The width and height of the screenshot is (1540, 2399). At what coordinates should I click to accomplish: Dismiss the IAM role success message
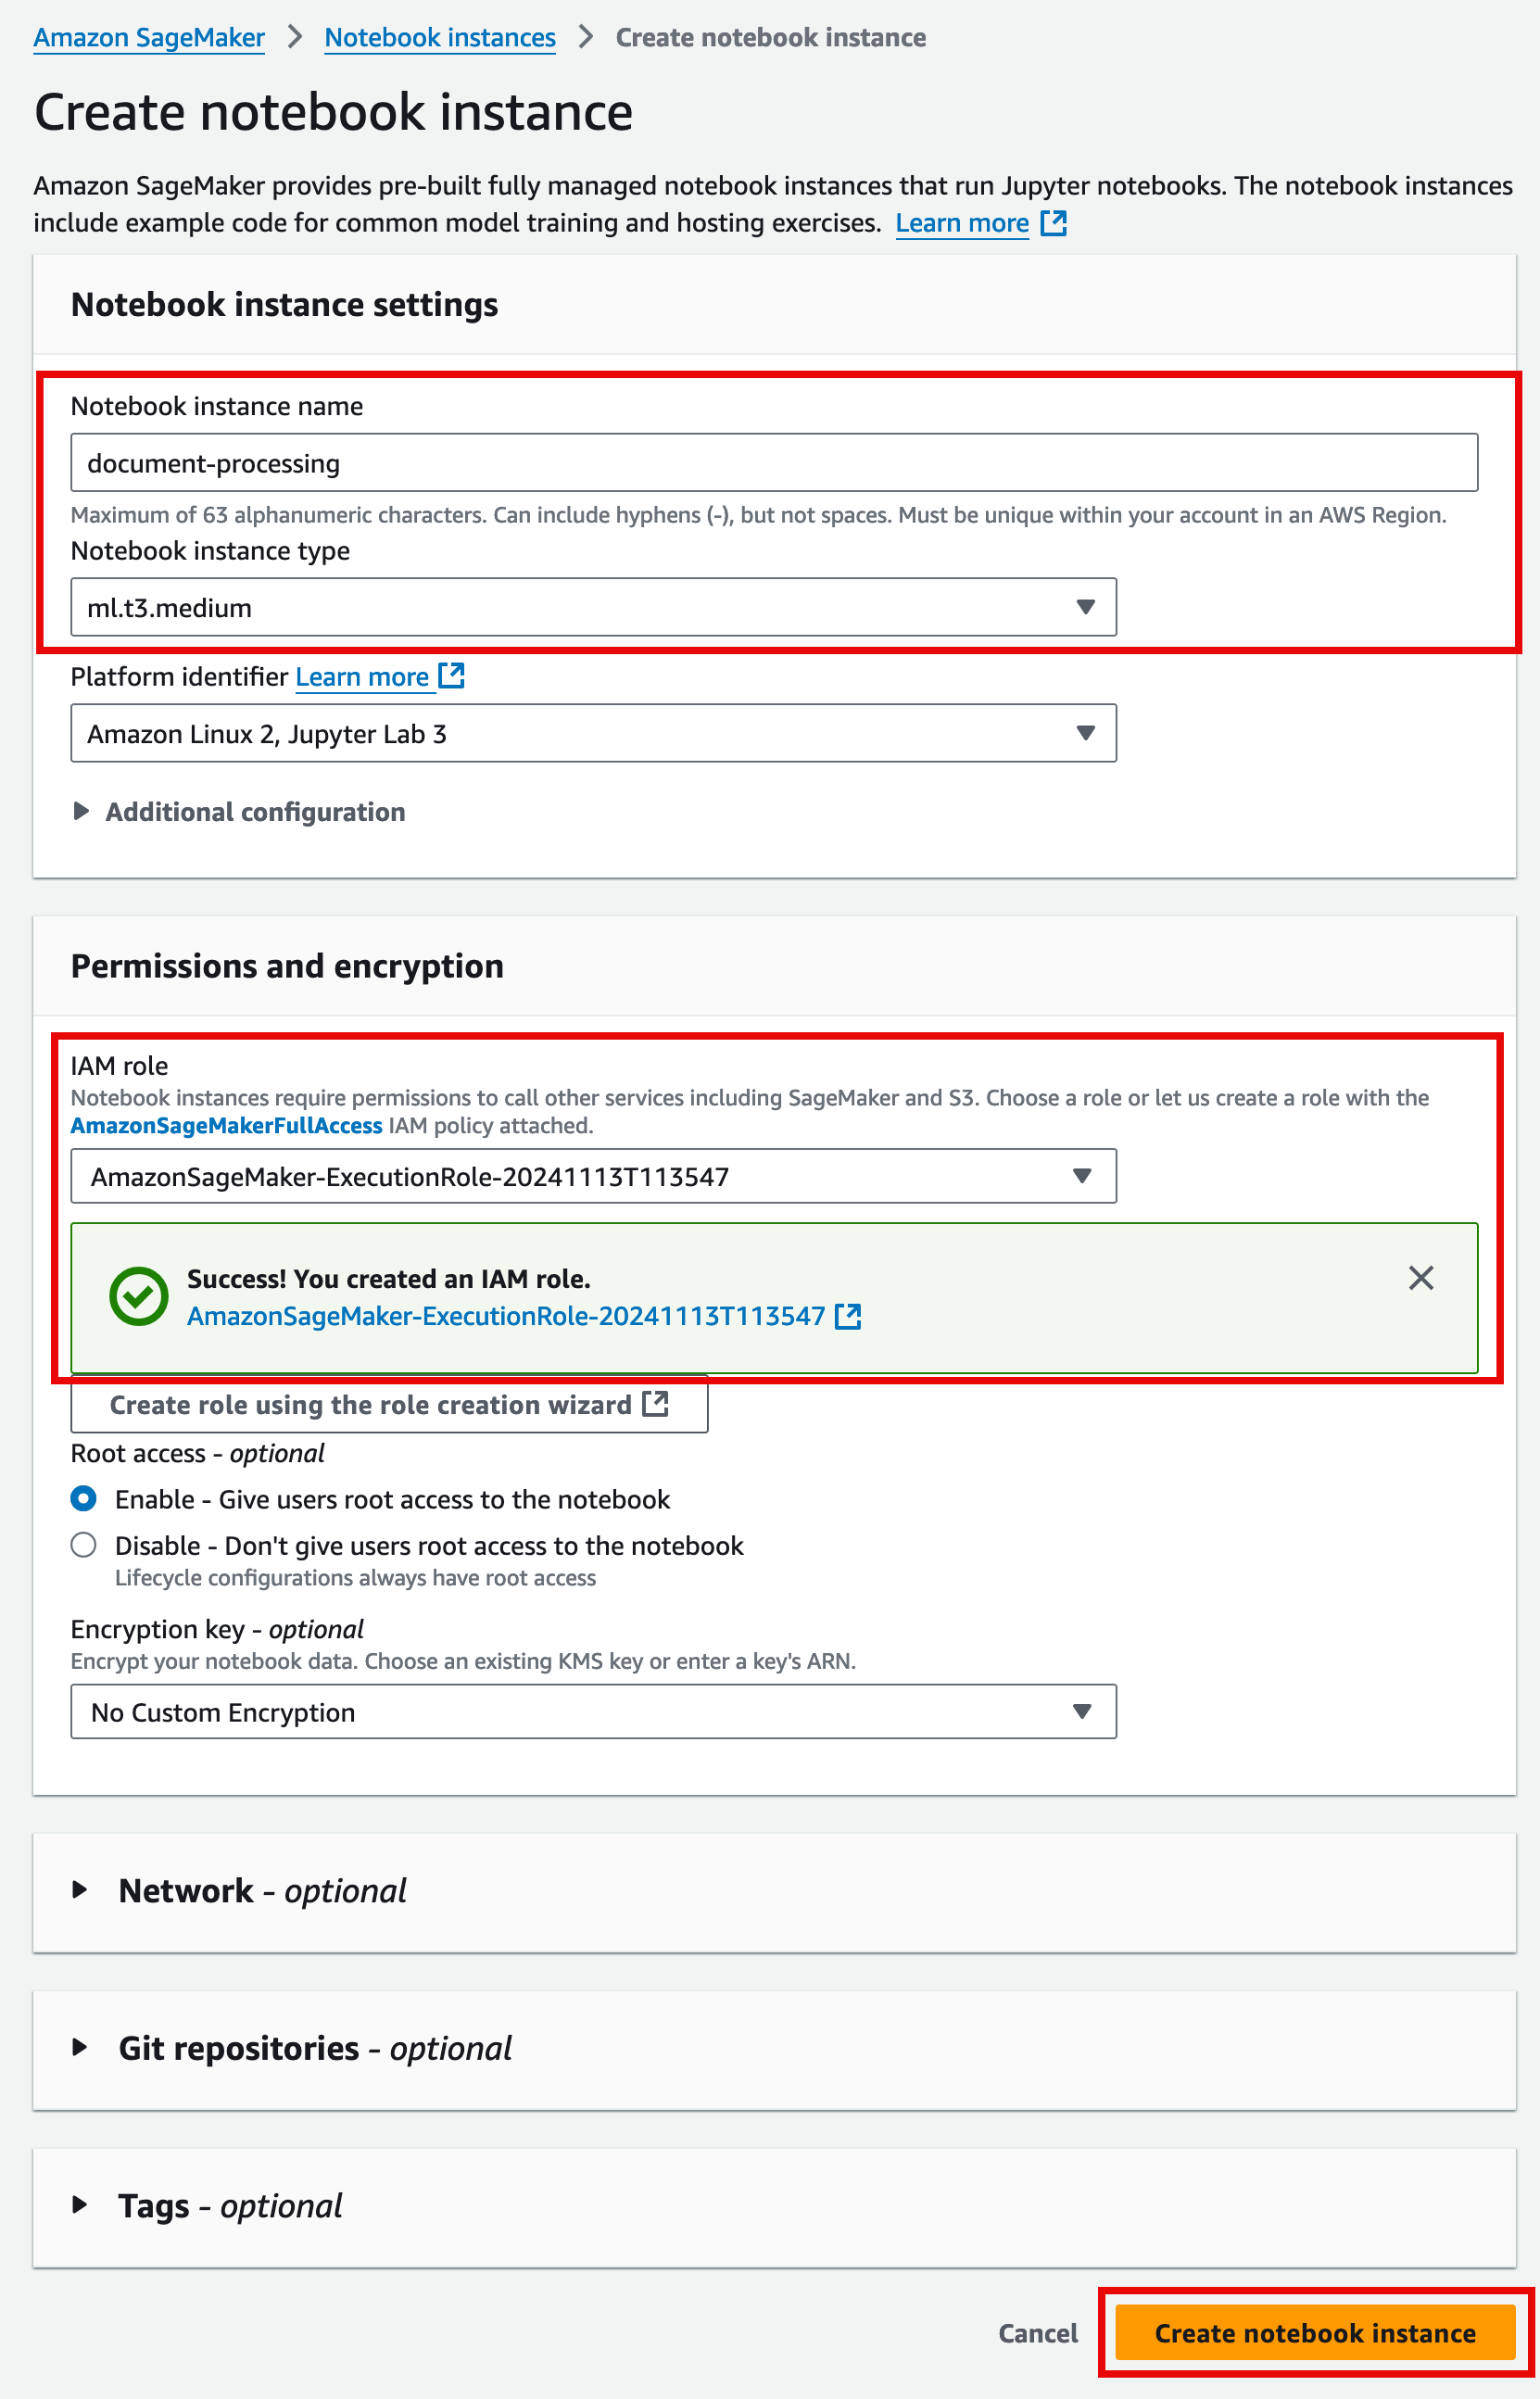coord(1420,1277)
